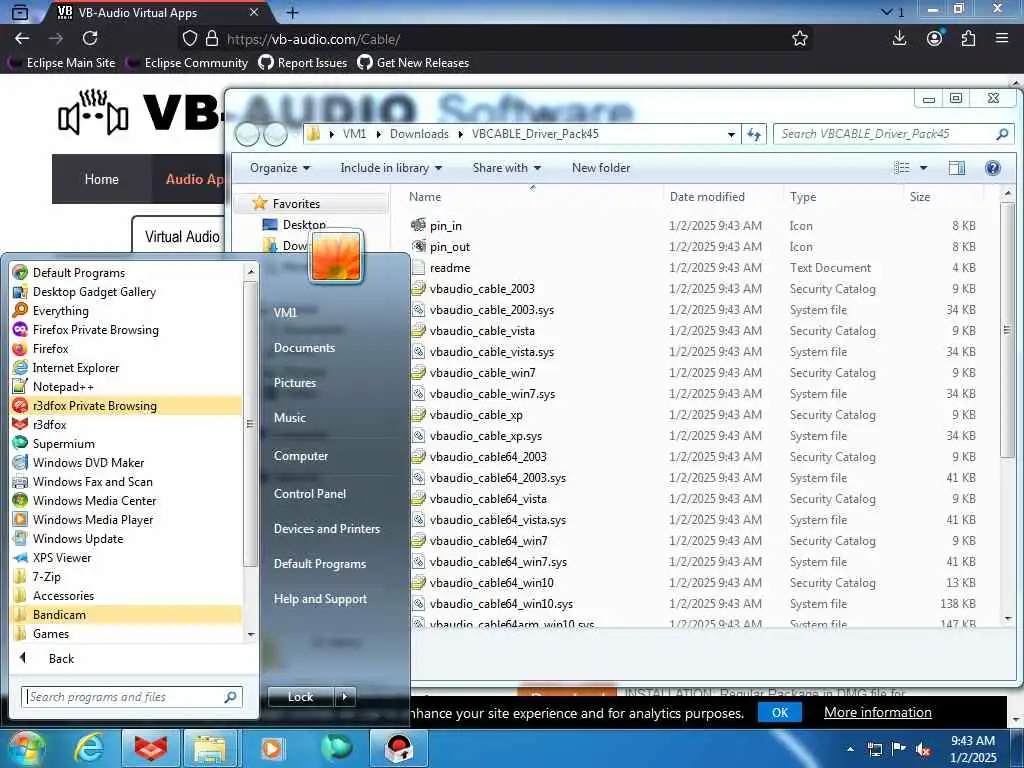Click the Lock button in the start menu

point(300,696)
